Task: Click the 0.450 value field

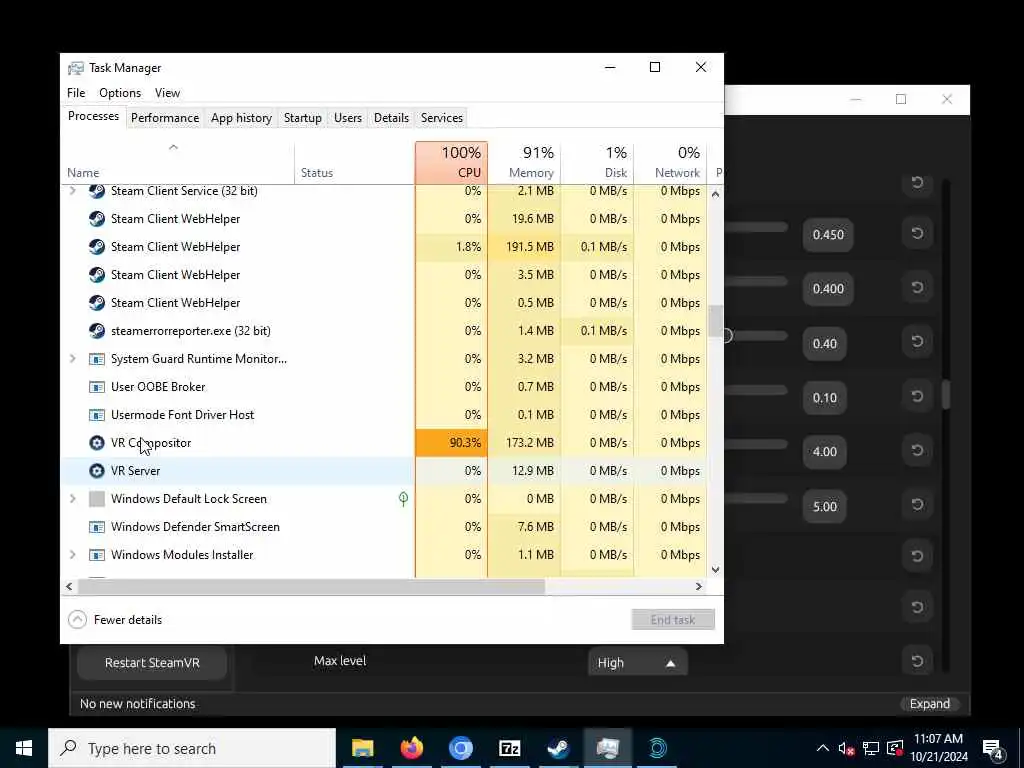Action: [828, 234]
